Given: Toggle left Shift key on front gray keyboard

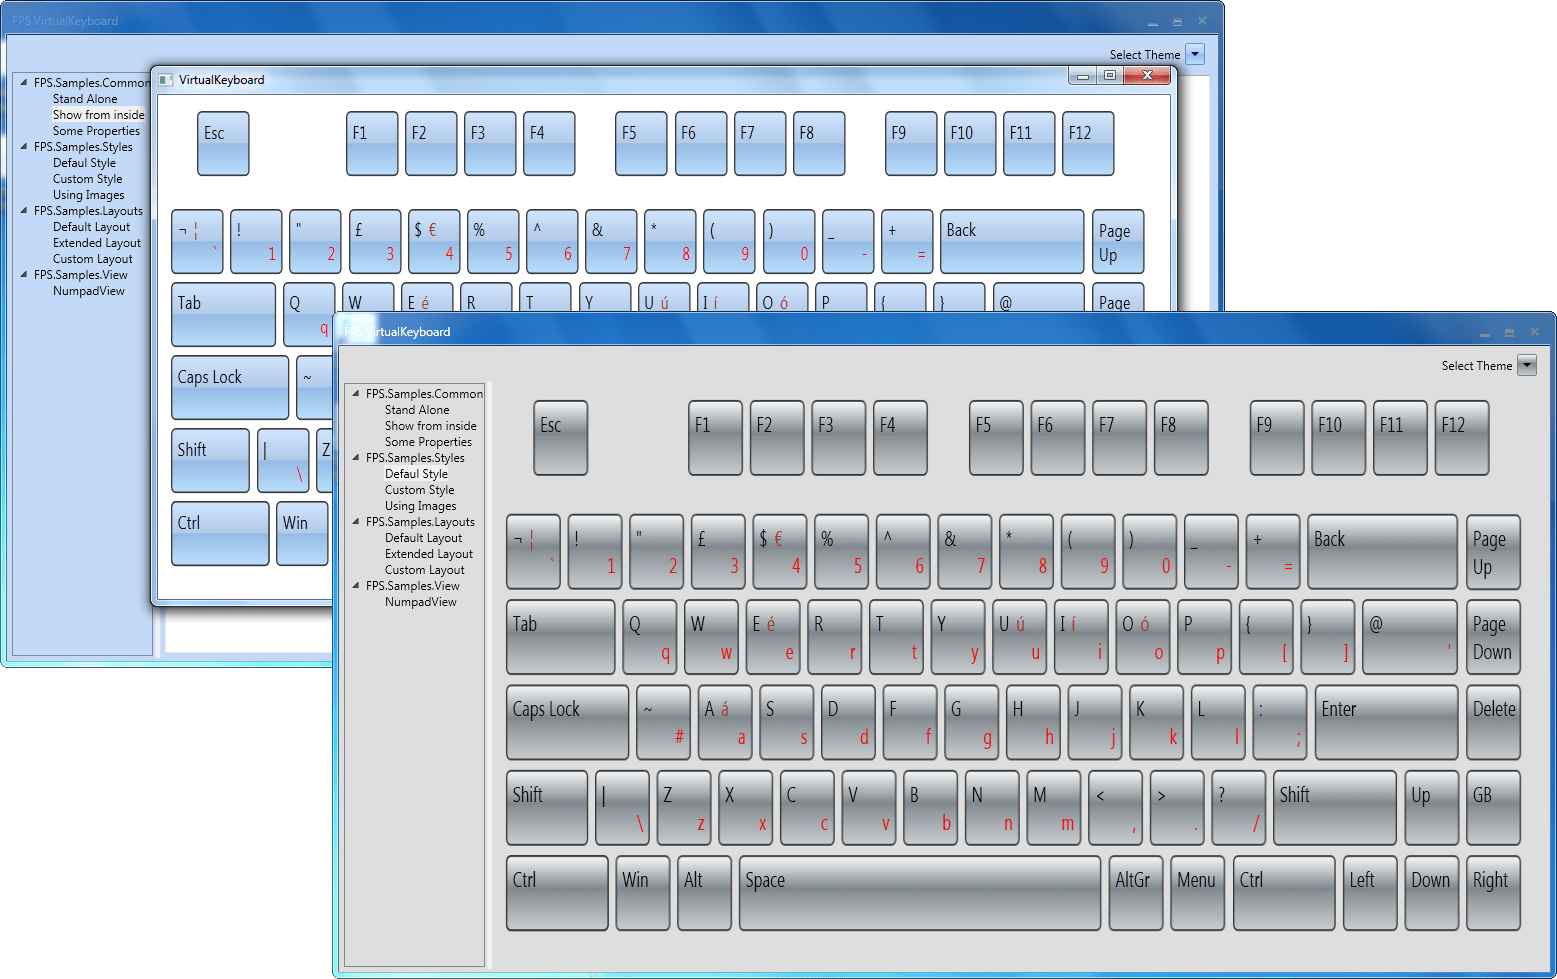Looking at the screenshot, I should [x=547, y=808].
